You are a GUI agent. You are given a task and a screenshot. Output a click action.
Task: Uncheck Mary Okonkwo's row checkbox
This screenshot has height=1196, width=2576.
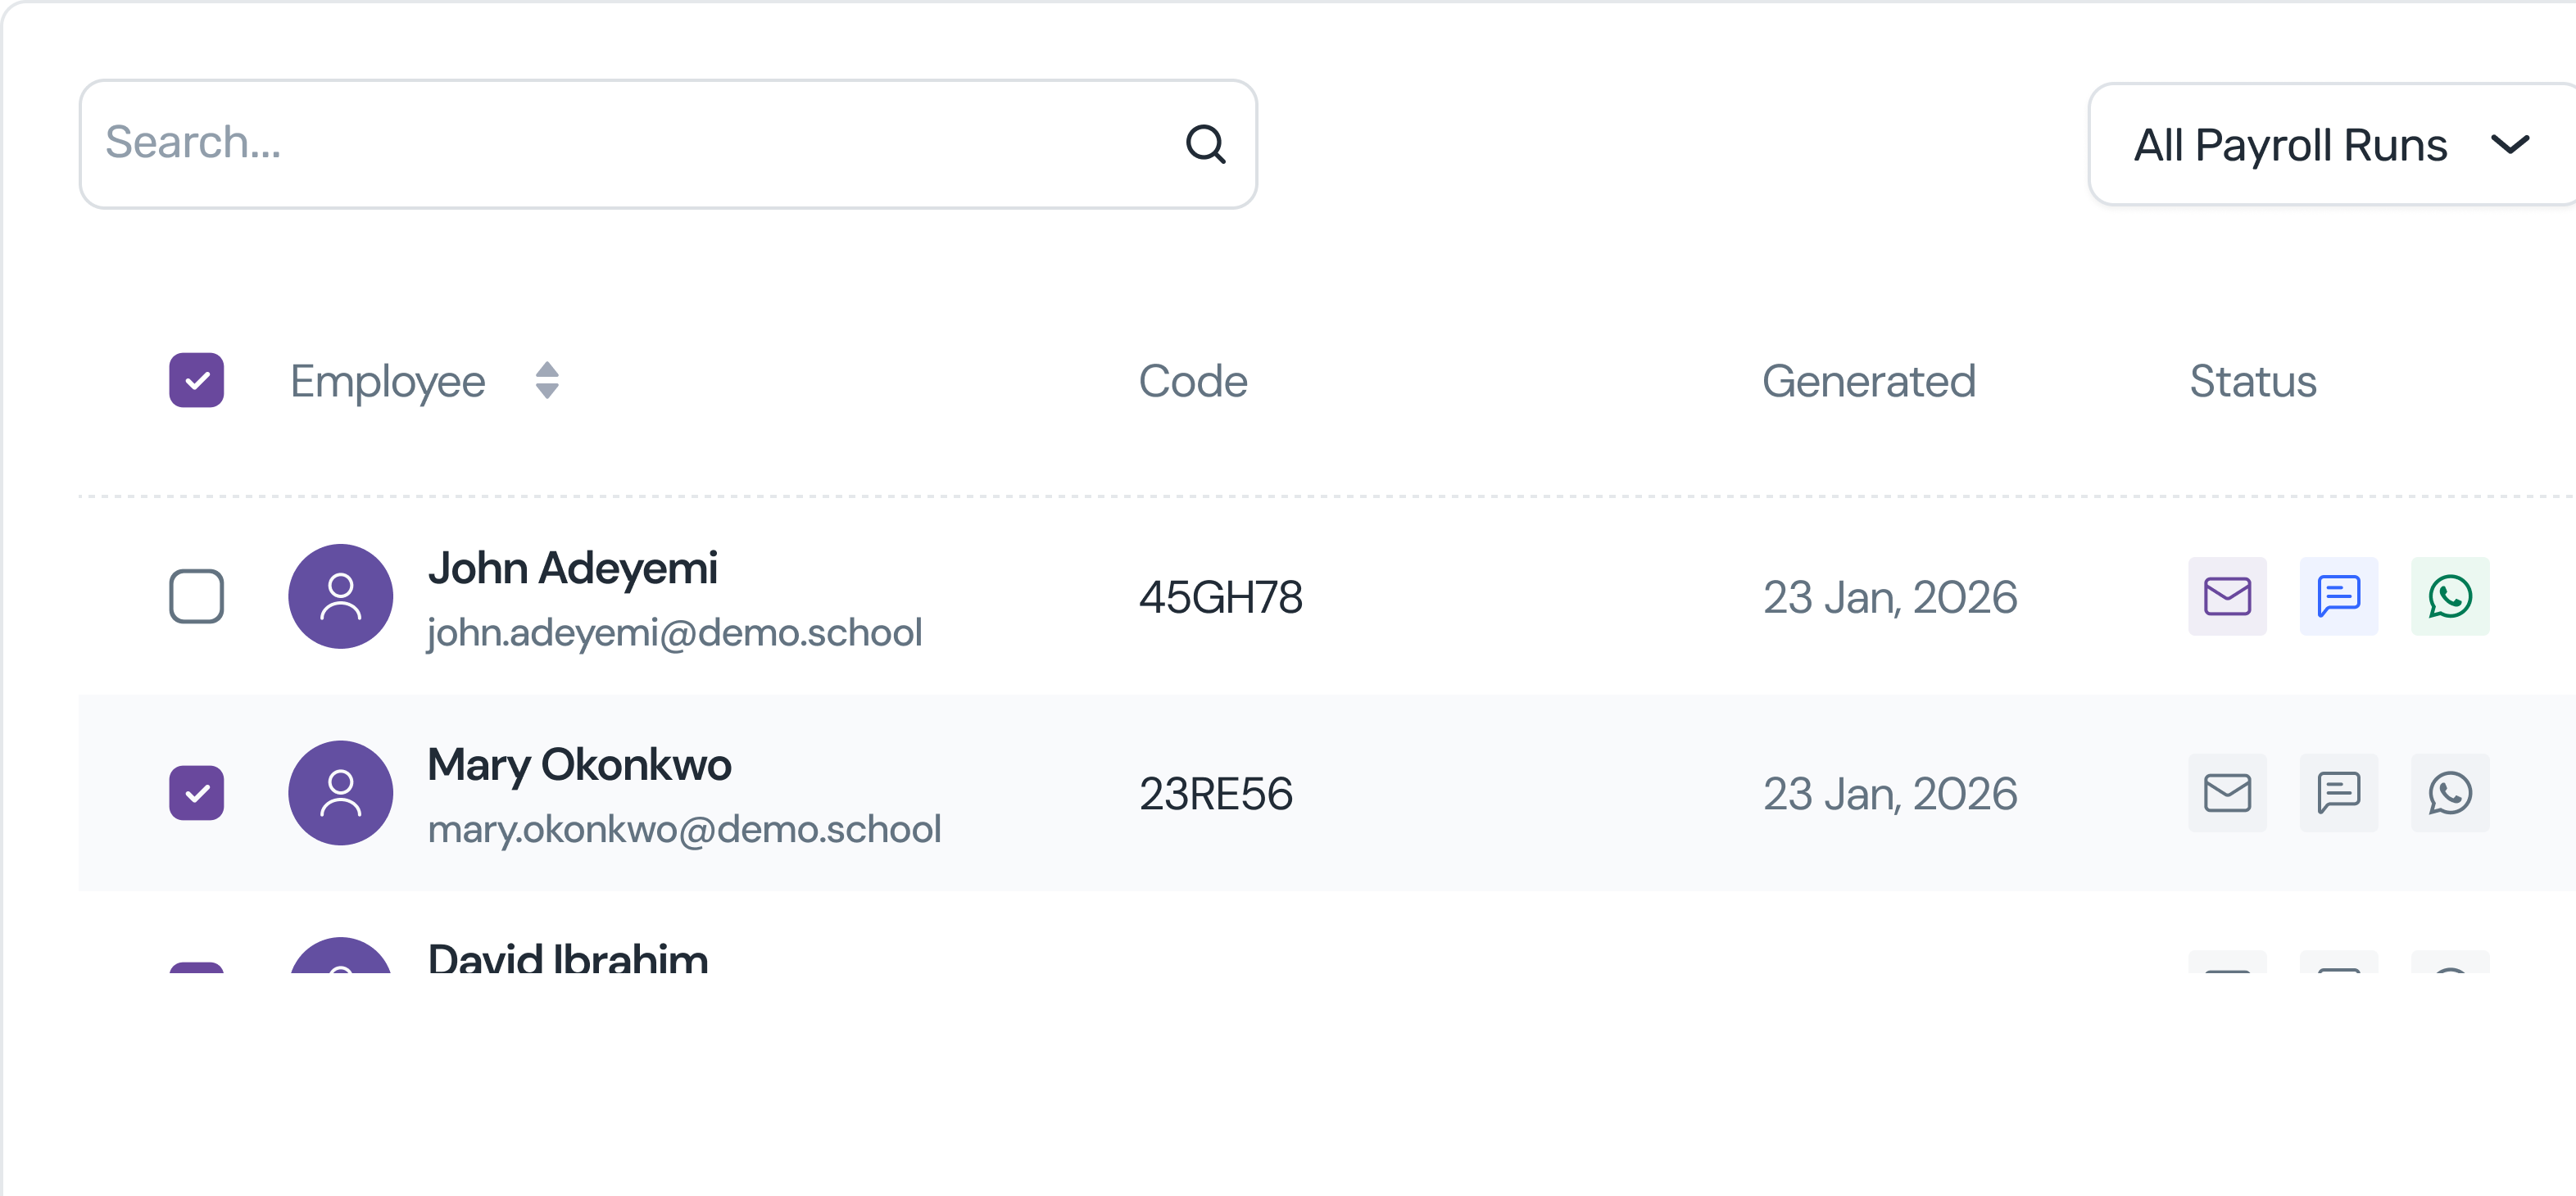point(196,793)
